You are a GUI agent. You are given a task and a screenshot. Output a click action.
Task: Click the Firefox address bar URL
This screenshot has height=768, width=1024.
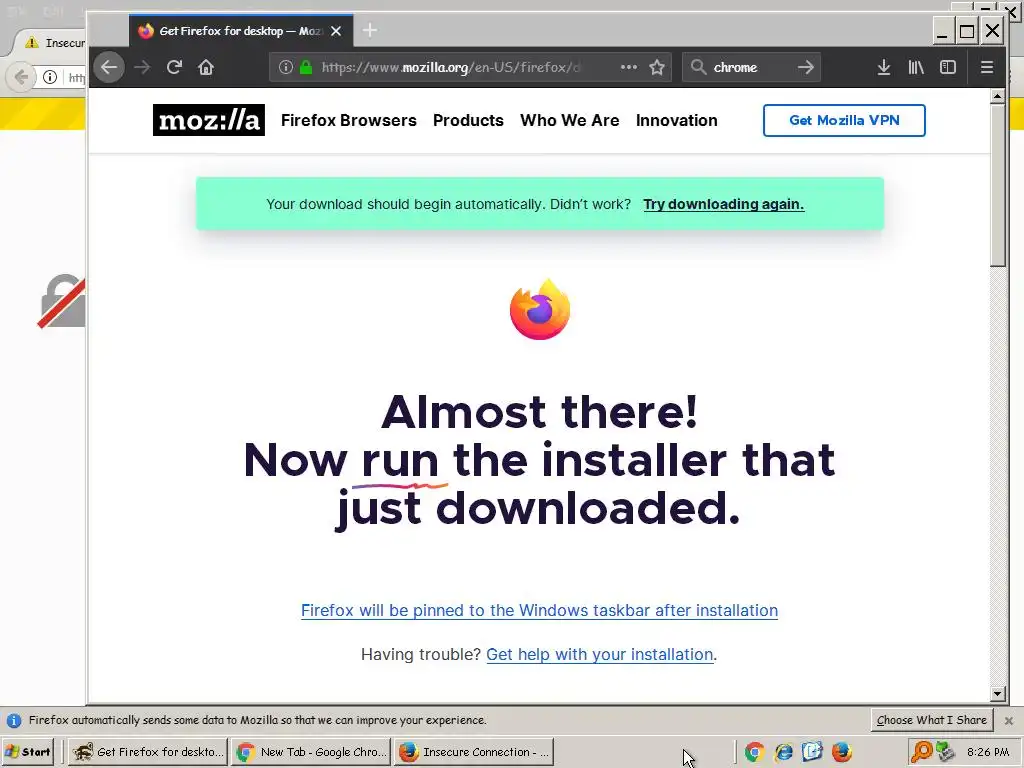point(451,67)
